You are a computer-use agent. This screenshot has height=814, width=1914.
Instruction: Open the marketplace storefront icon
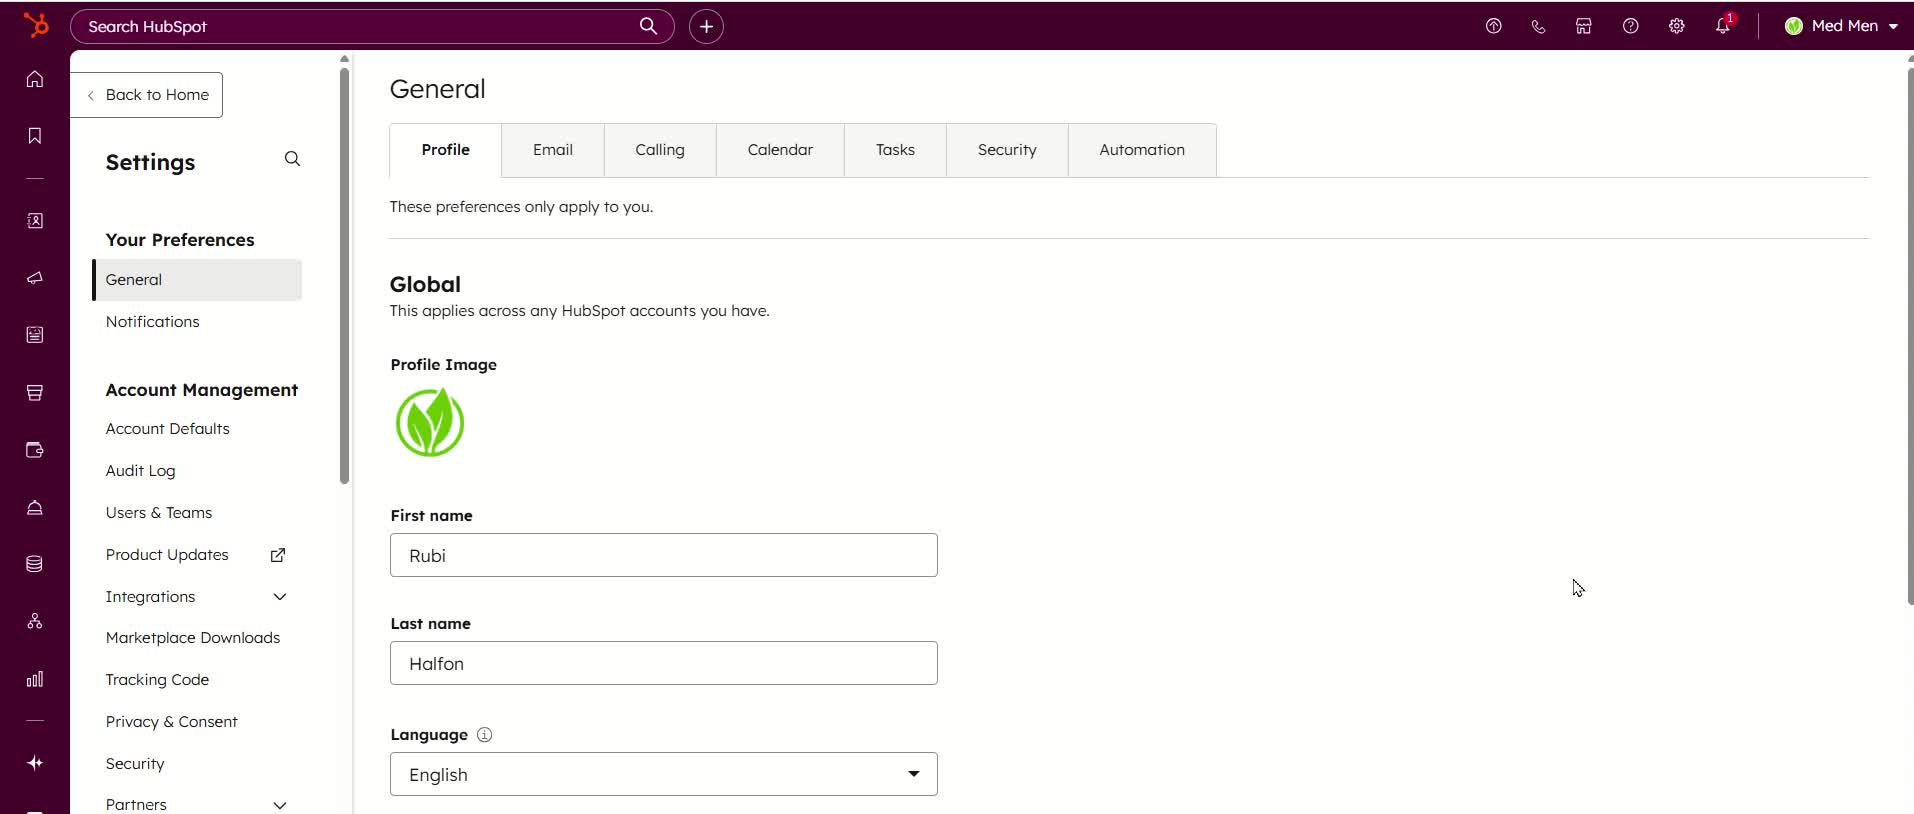[x=1583, y=26]
